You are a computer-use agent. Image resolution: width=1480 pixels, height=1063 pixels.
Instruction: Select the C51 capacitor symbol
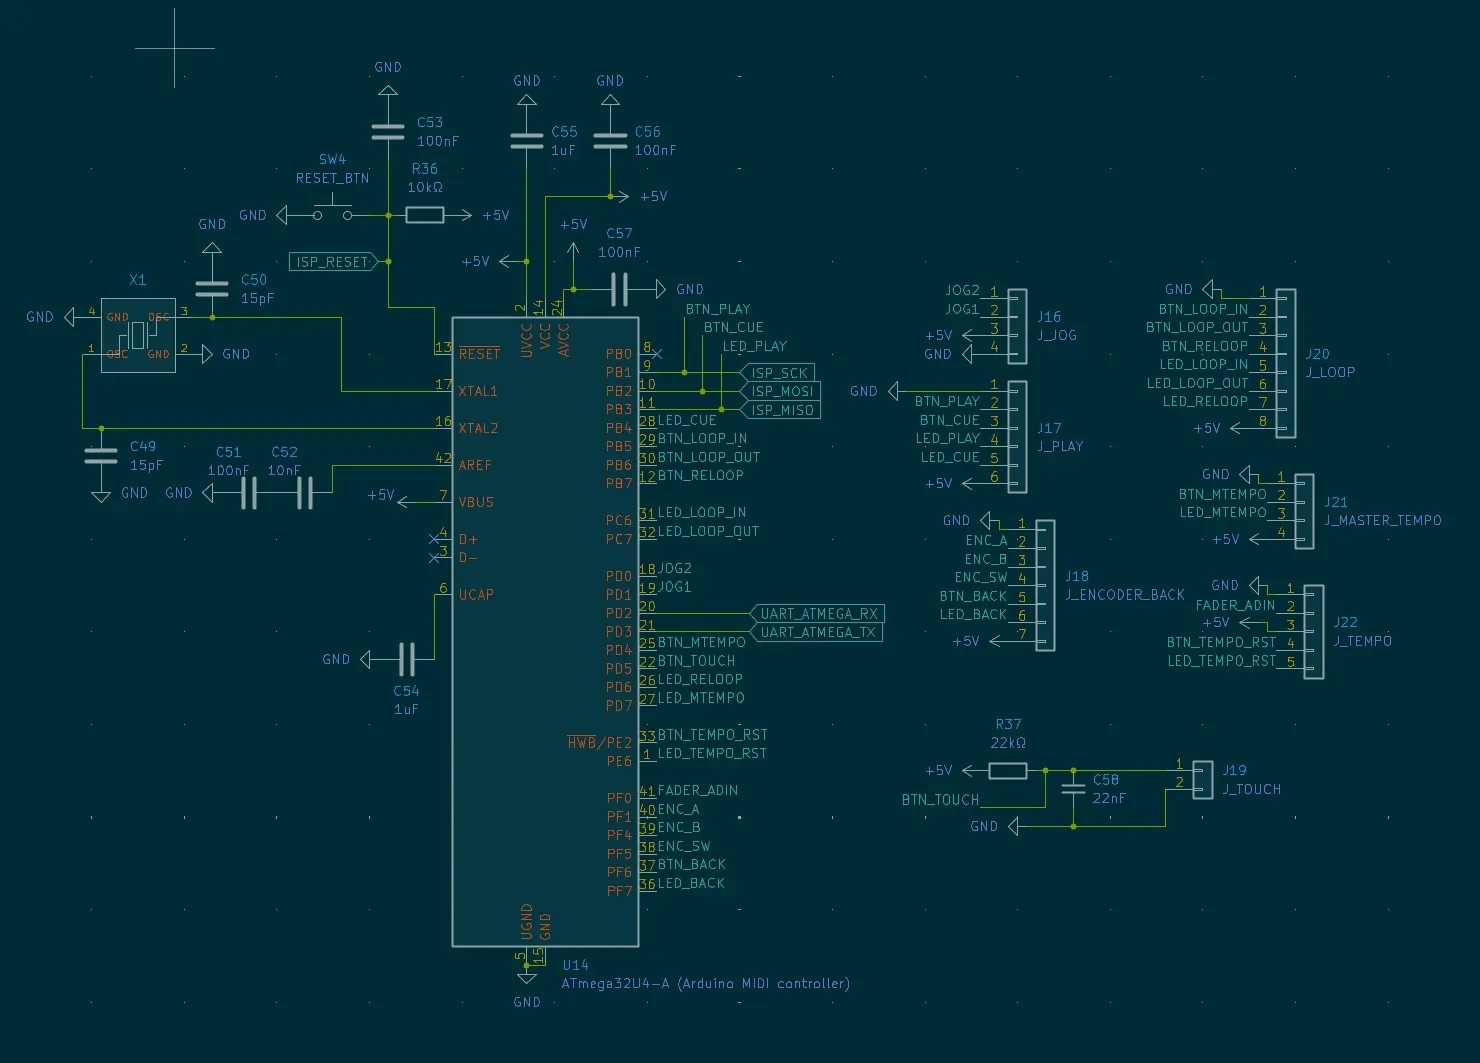click(249, 493)
